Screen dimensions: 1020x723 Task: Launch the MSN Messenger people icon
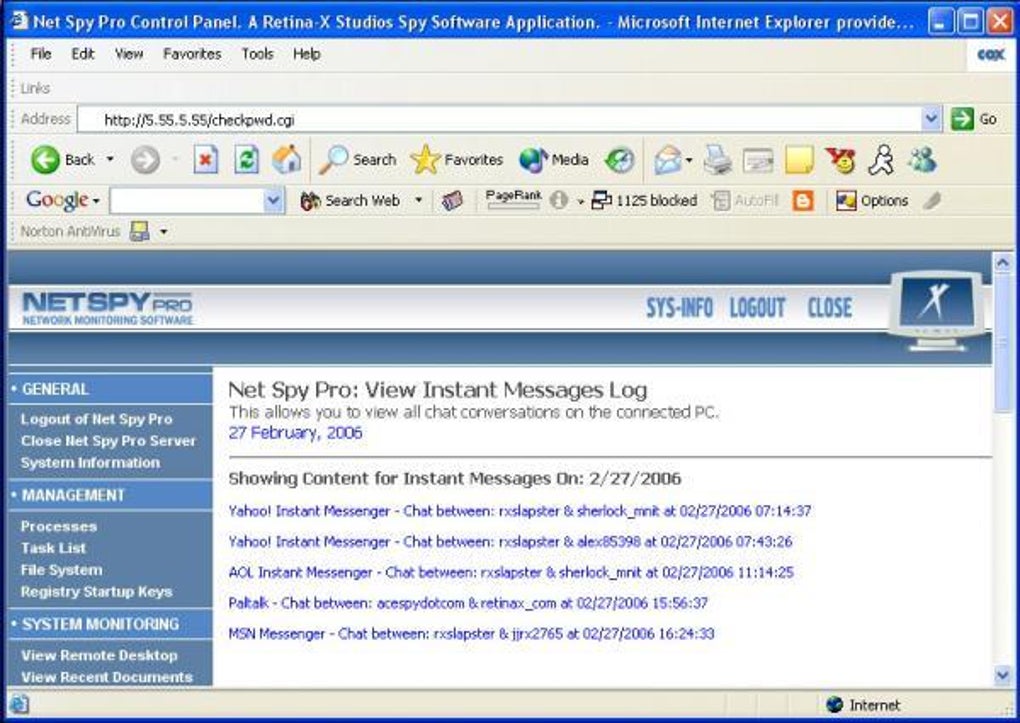(x=922, y=159)
